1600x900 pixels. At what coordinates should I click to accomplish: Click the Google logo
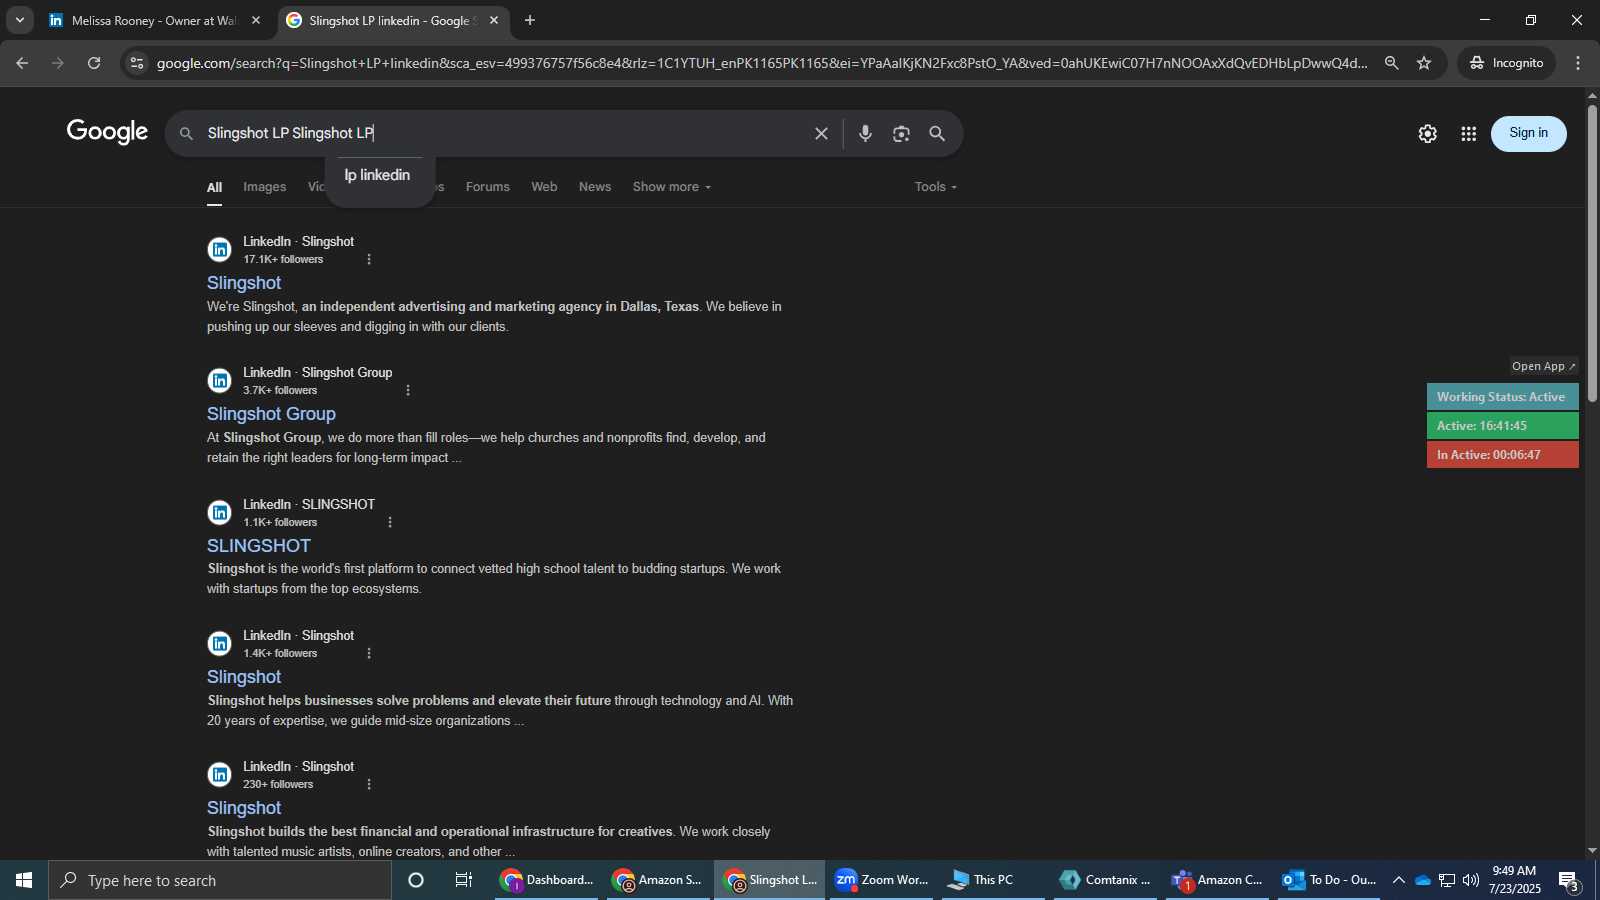[107, 132]
